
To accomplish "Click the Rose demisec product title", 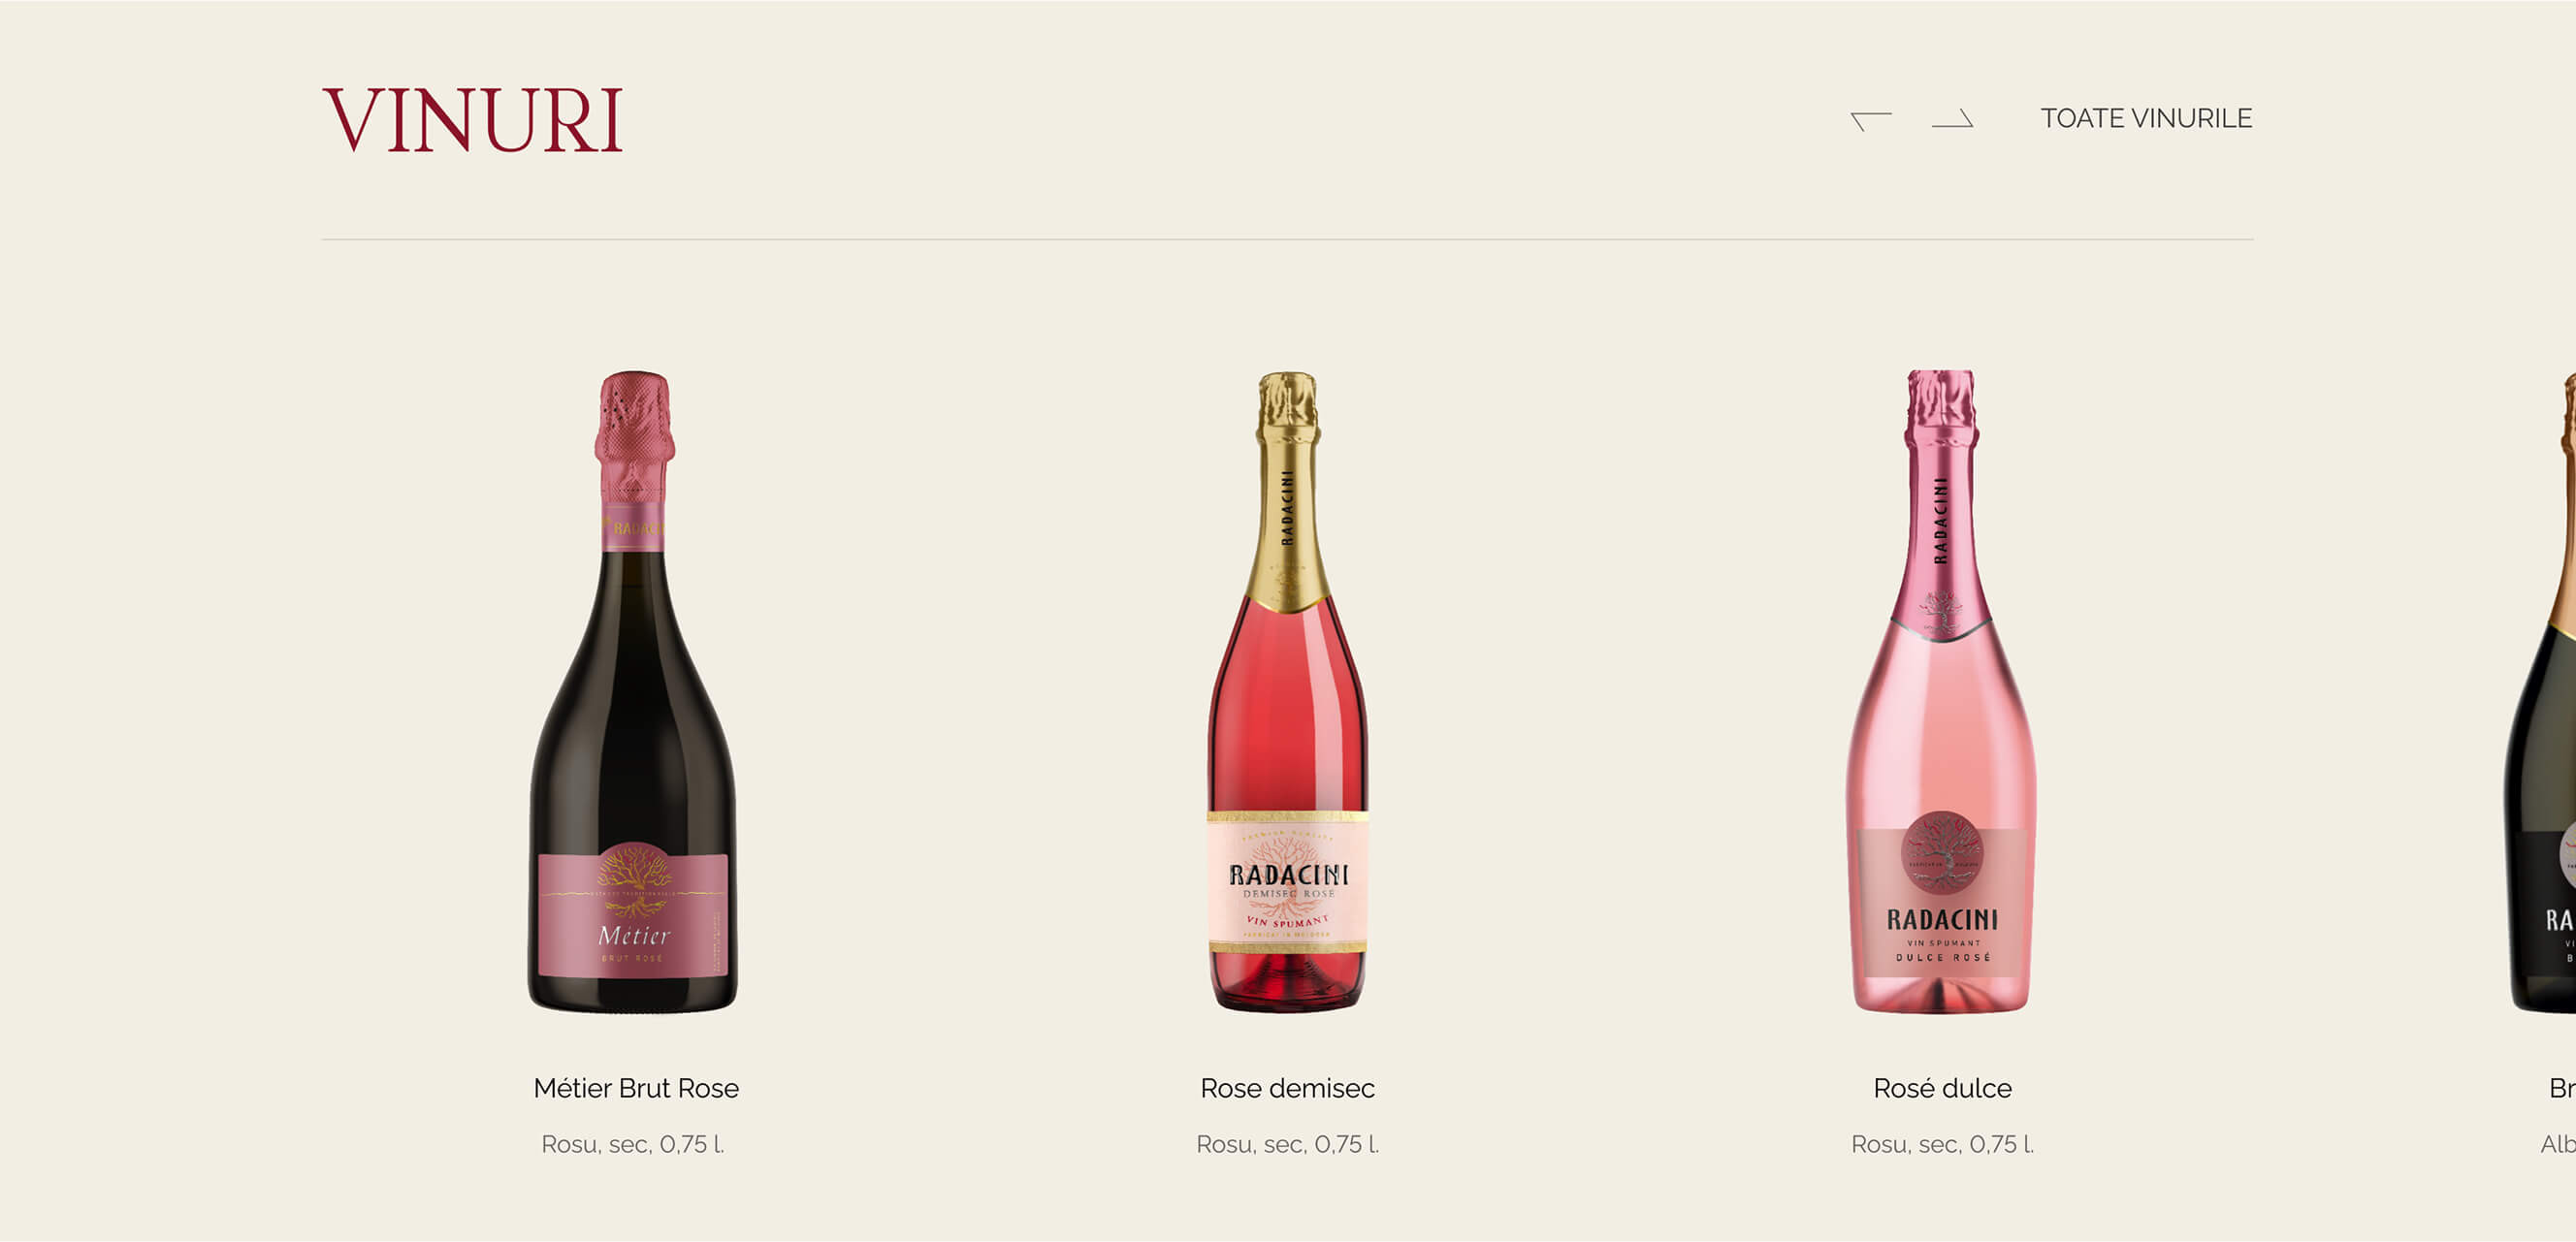I will point(1287,1088).
